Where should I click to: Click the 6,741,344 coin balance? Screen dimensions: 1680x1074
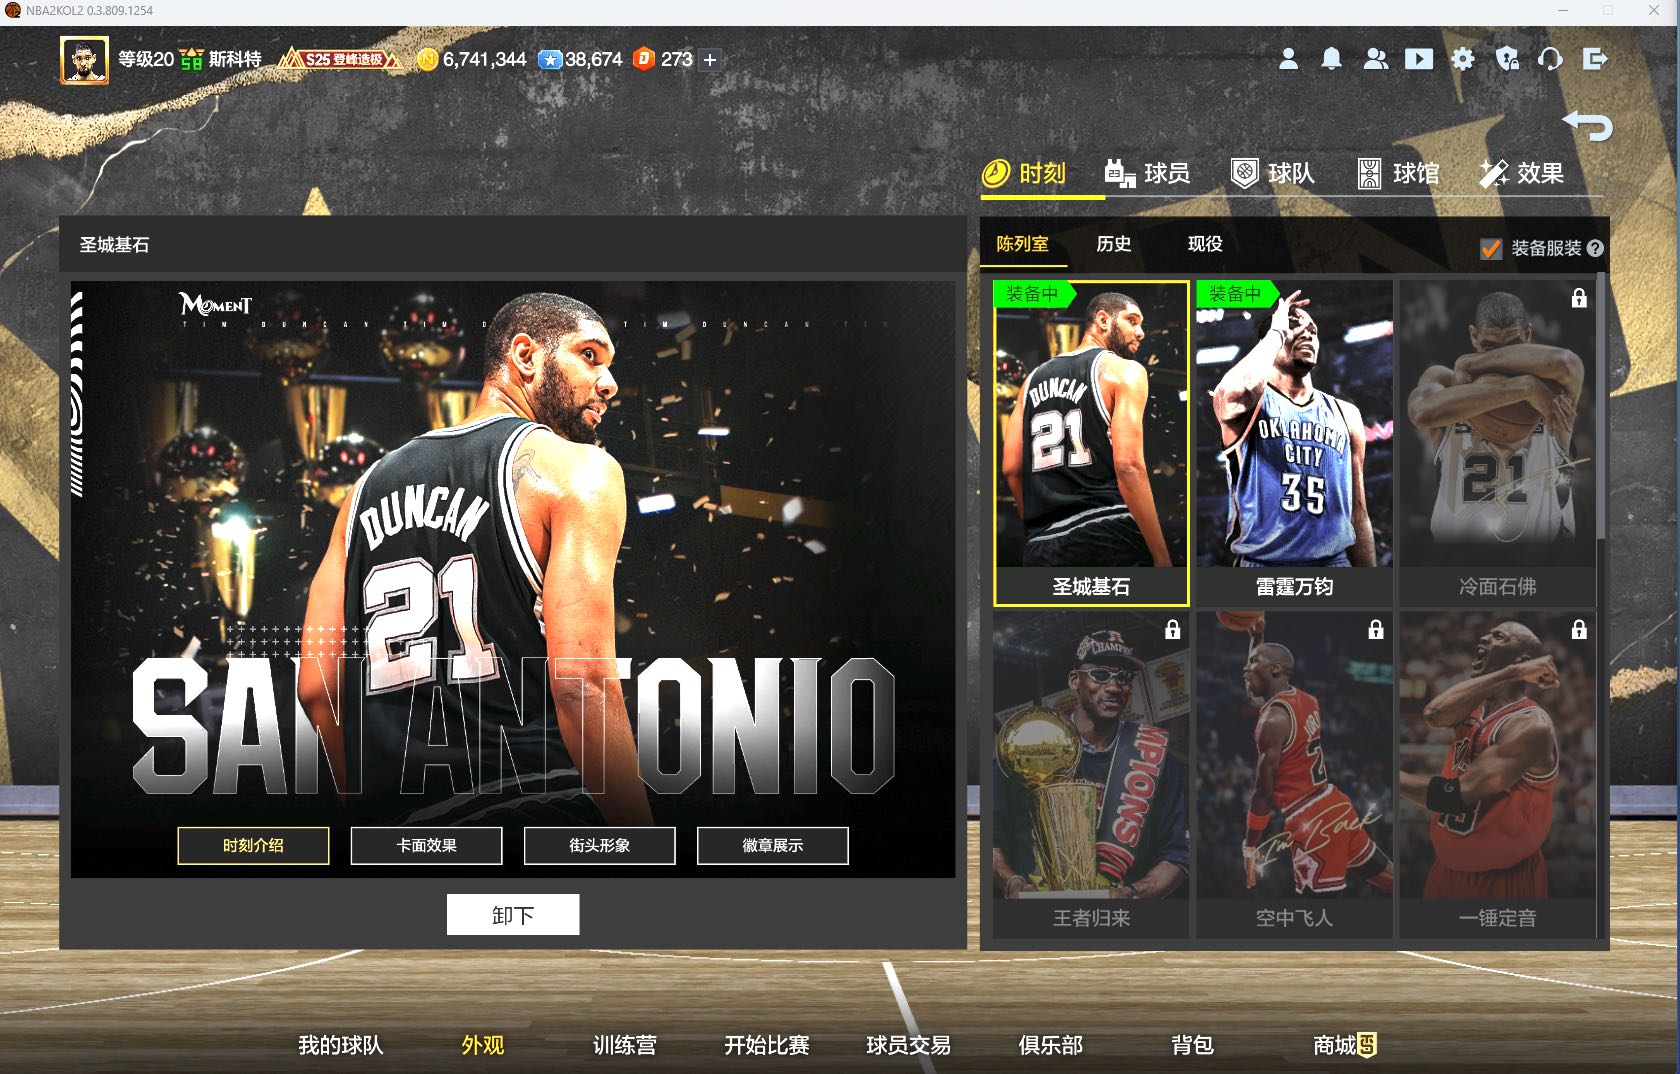pyautogui.click(x=484, y=59)
